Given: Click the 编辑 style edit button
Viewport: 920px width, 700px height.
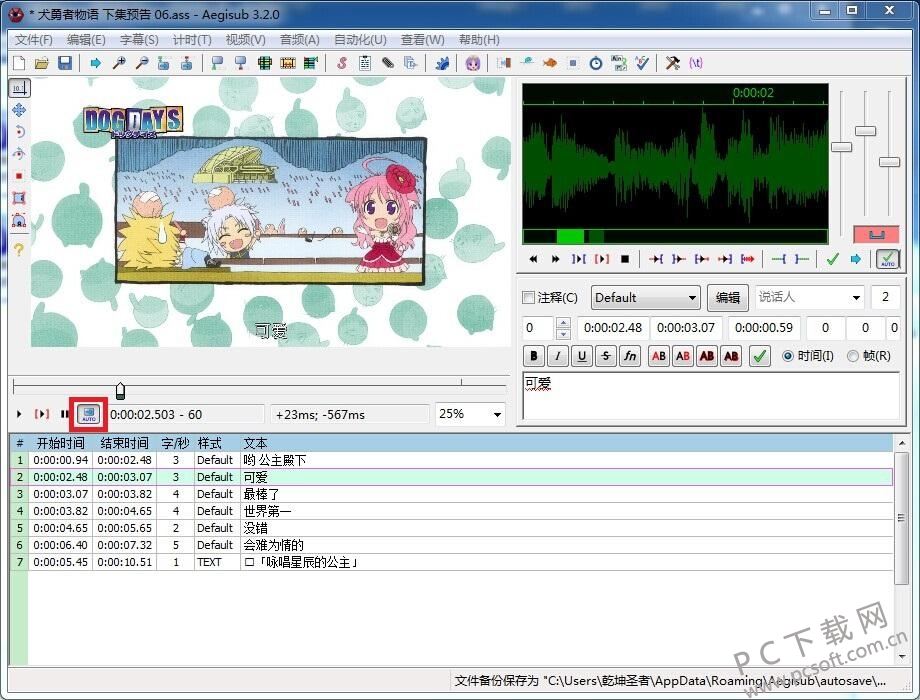Looking at the screenshot, I should 728,297.
